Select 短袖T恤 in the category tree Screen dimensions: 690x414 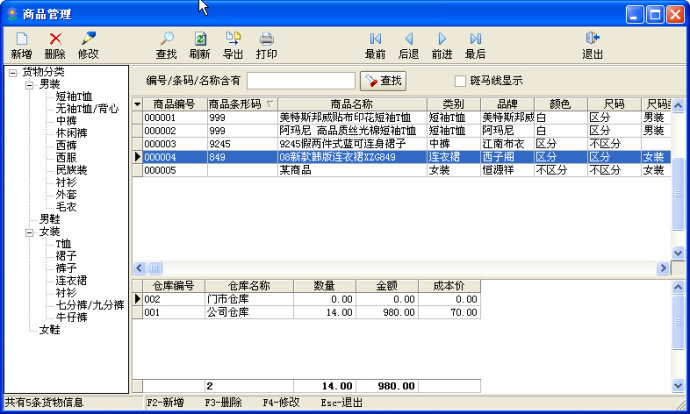74,97
